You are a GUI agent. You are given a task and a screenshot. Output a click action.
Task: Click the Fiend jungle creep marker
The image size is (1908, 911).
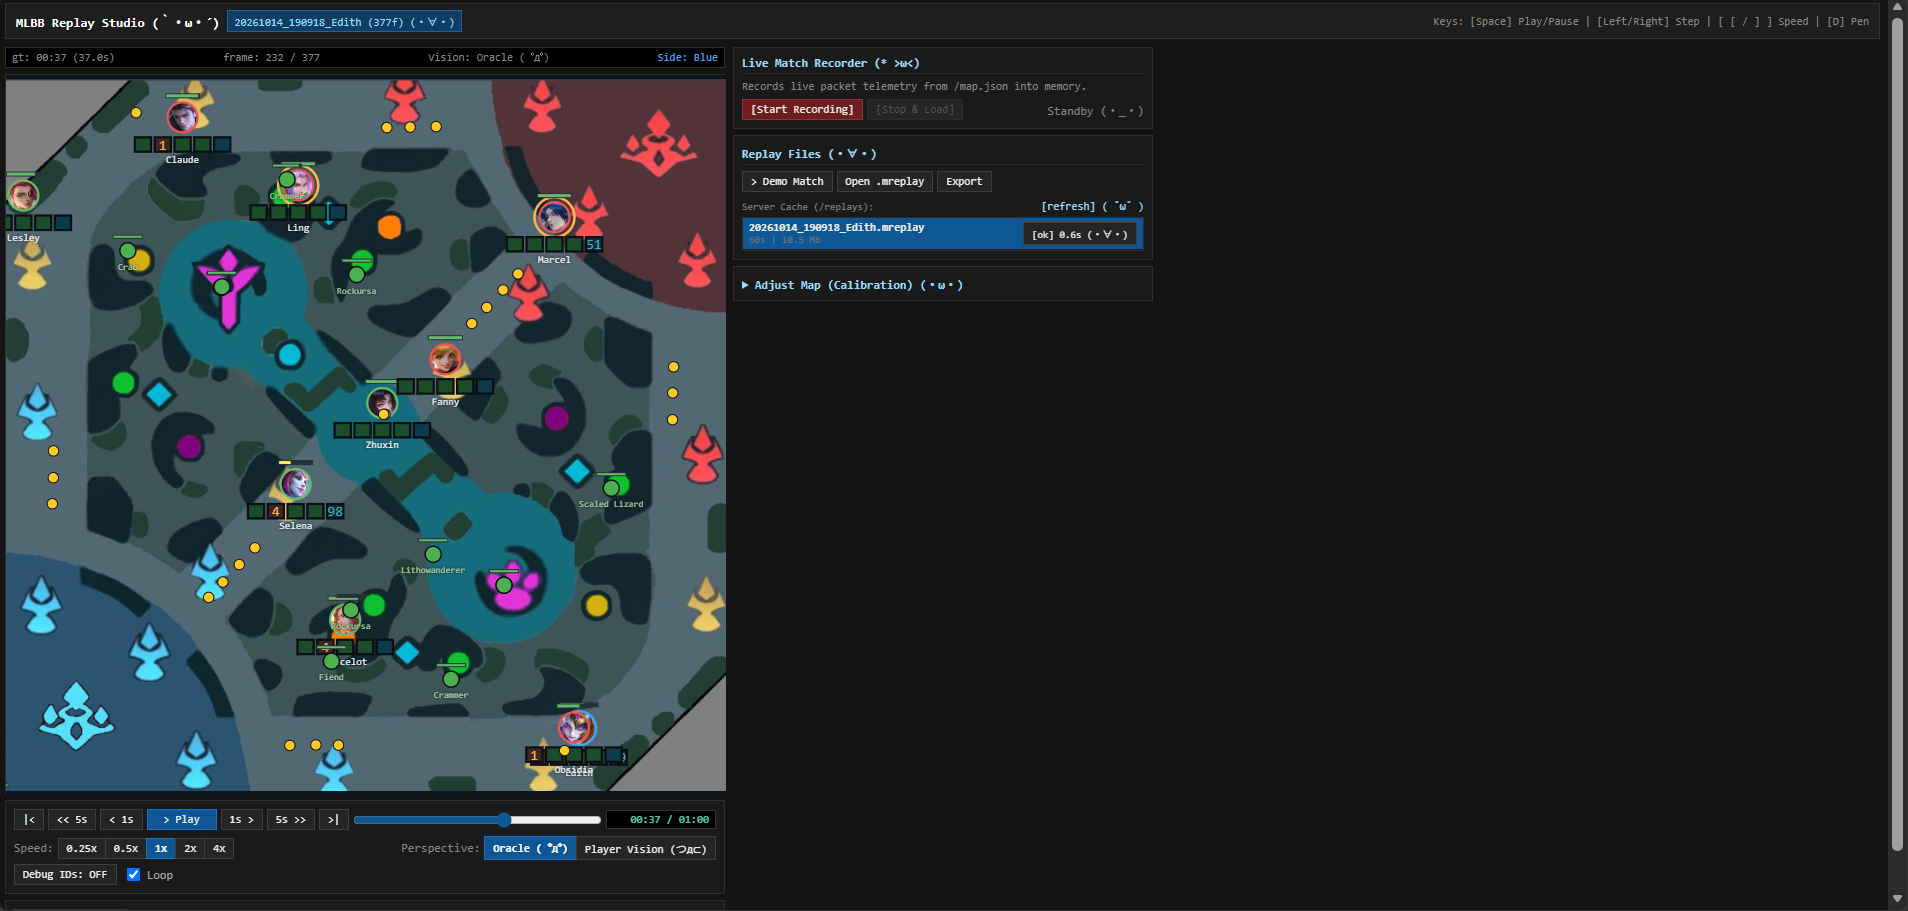coord(331,661)
